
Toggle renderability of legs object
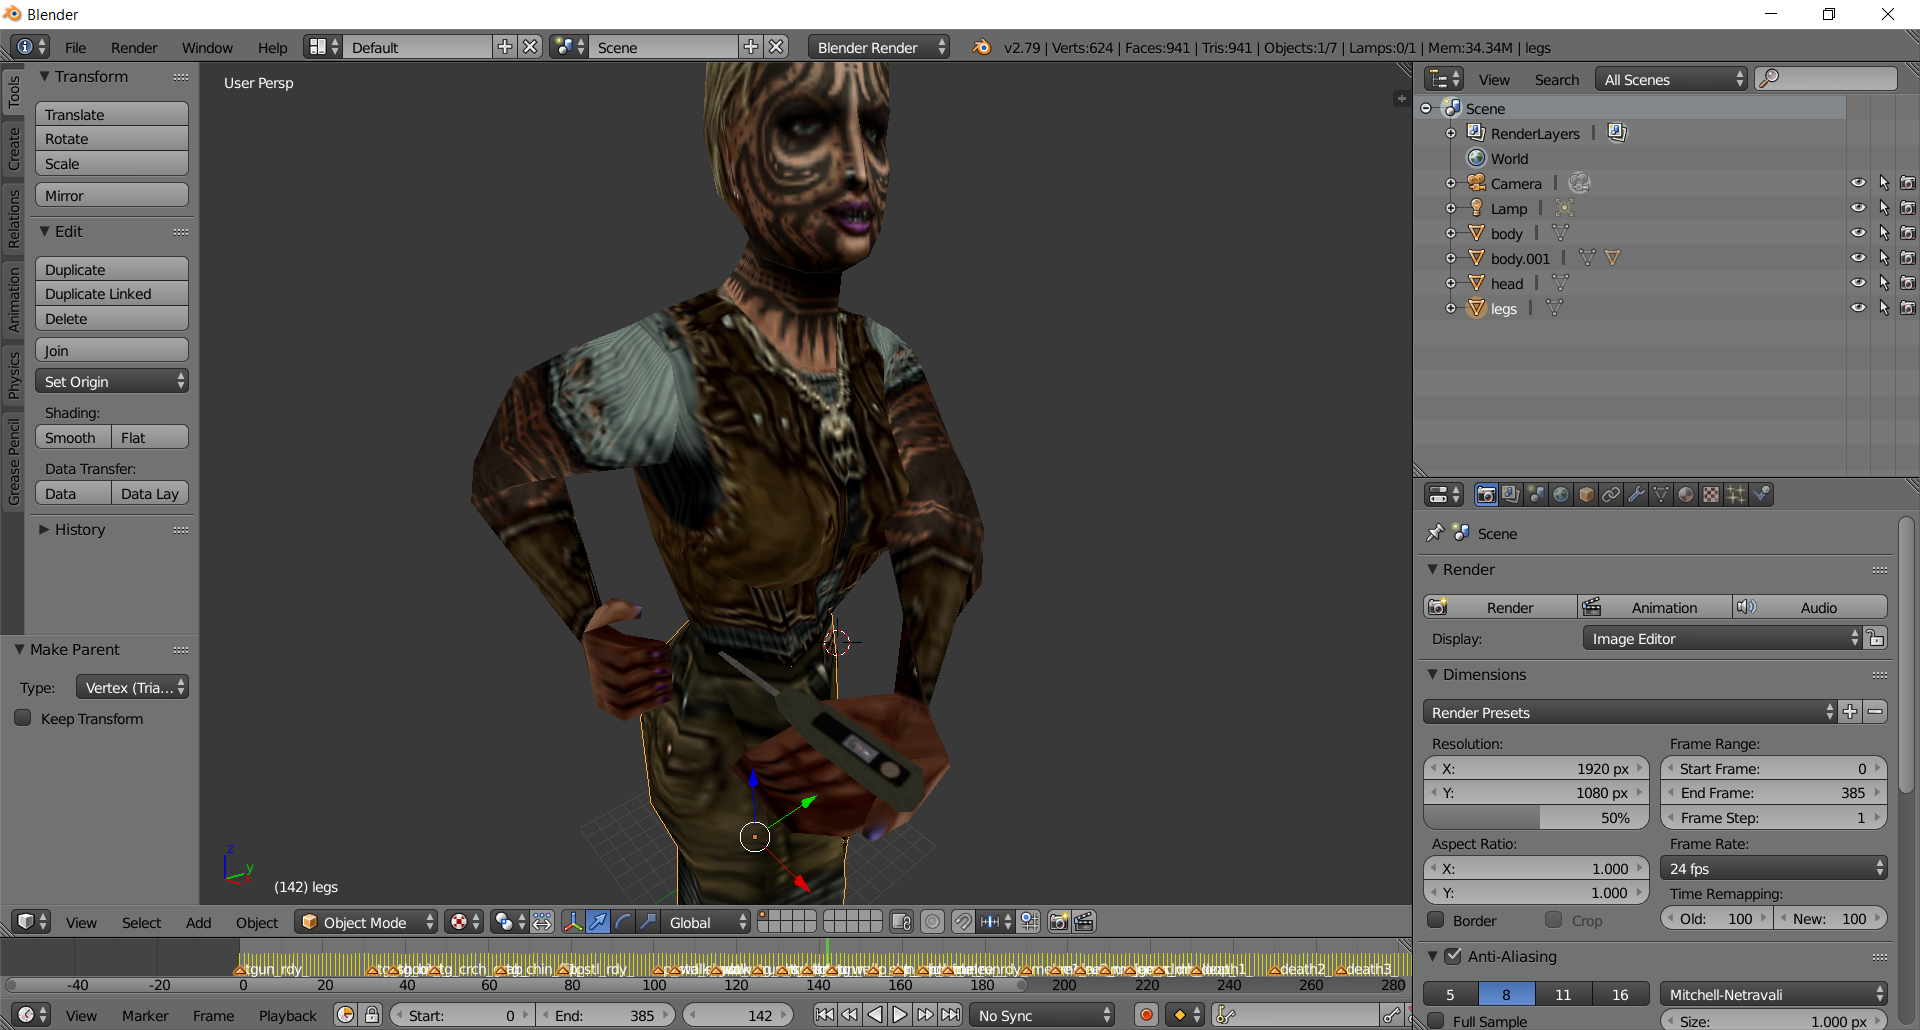[1908, 308]
